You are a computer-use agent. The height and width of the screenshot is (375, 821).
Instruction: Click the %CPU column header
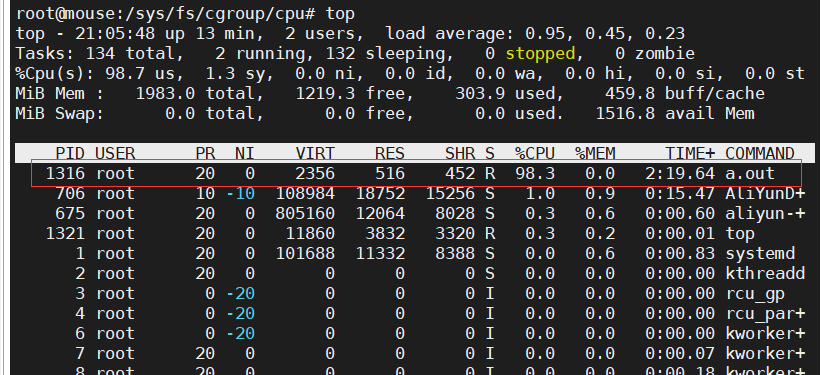[x=535, y=153]
